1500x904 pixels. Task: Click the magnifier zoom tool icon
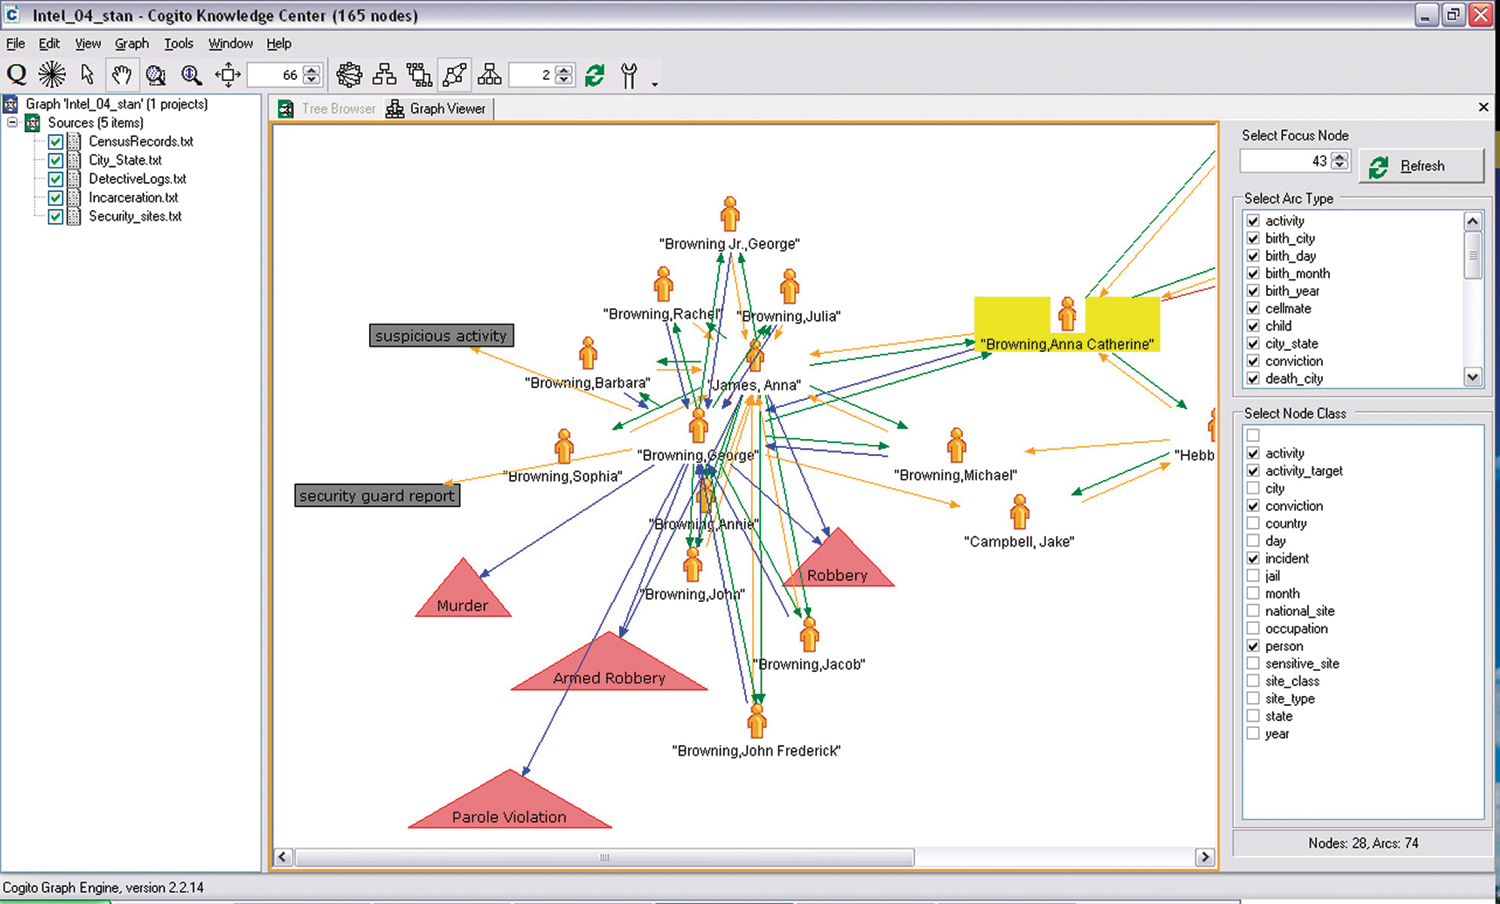pyautogui.click(x=191, y=75)
